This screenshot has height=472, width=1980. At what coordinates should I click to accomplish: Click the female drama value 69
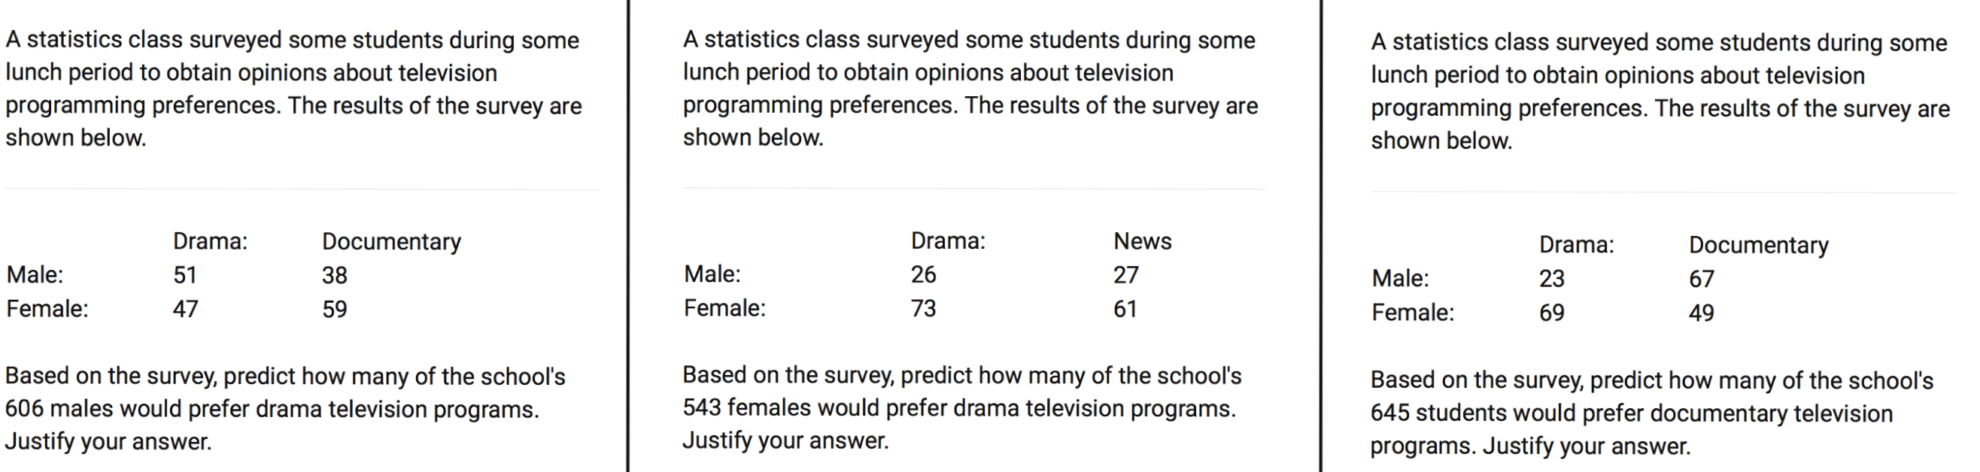pos(1552,313)
